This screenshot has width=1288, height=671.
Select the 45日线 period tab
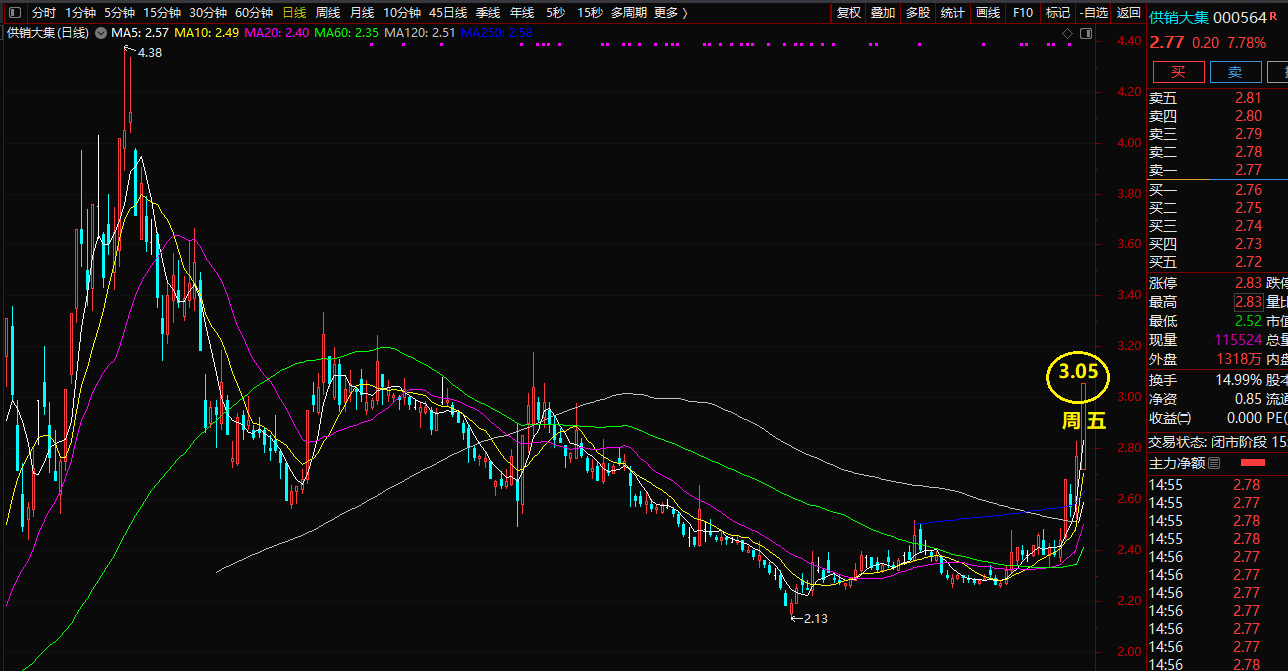click(448, 13)
